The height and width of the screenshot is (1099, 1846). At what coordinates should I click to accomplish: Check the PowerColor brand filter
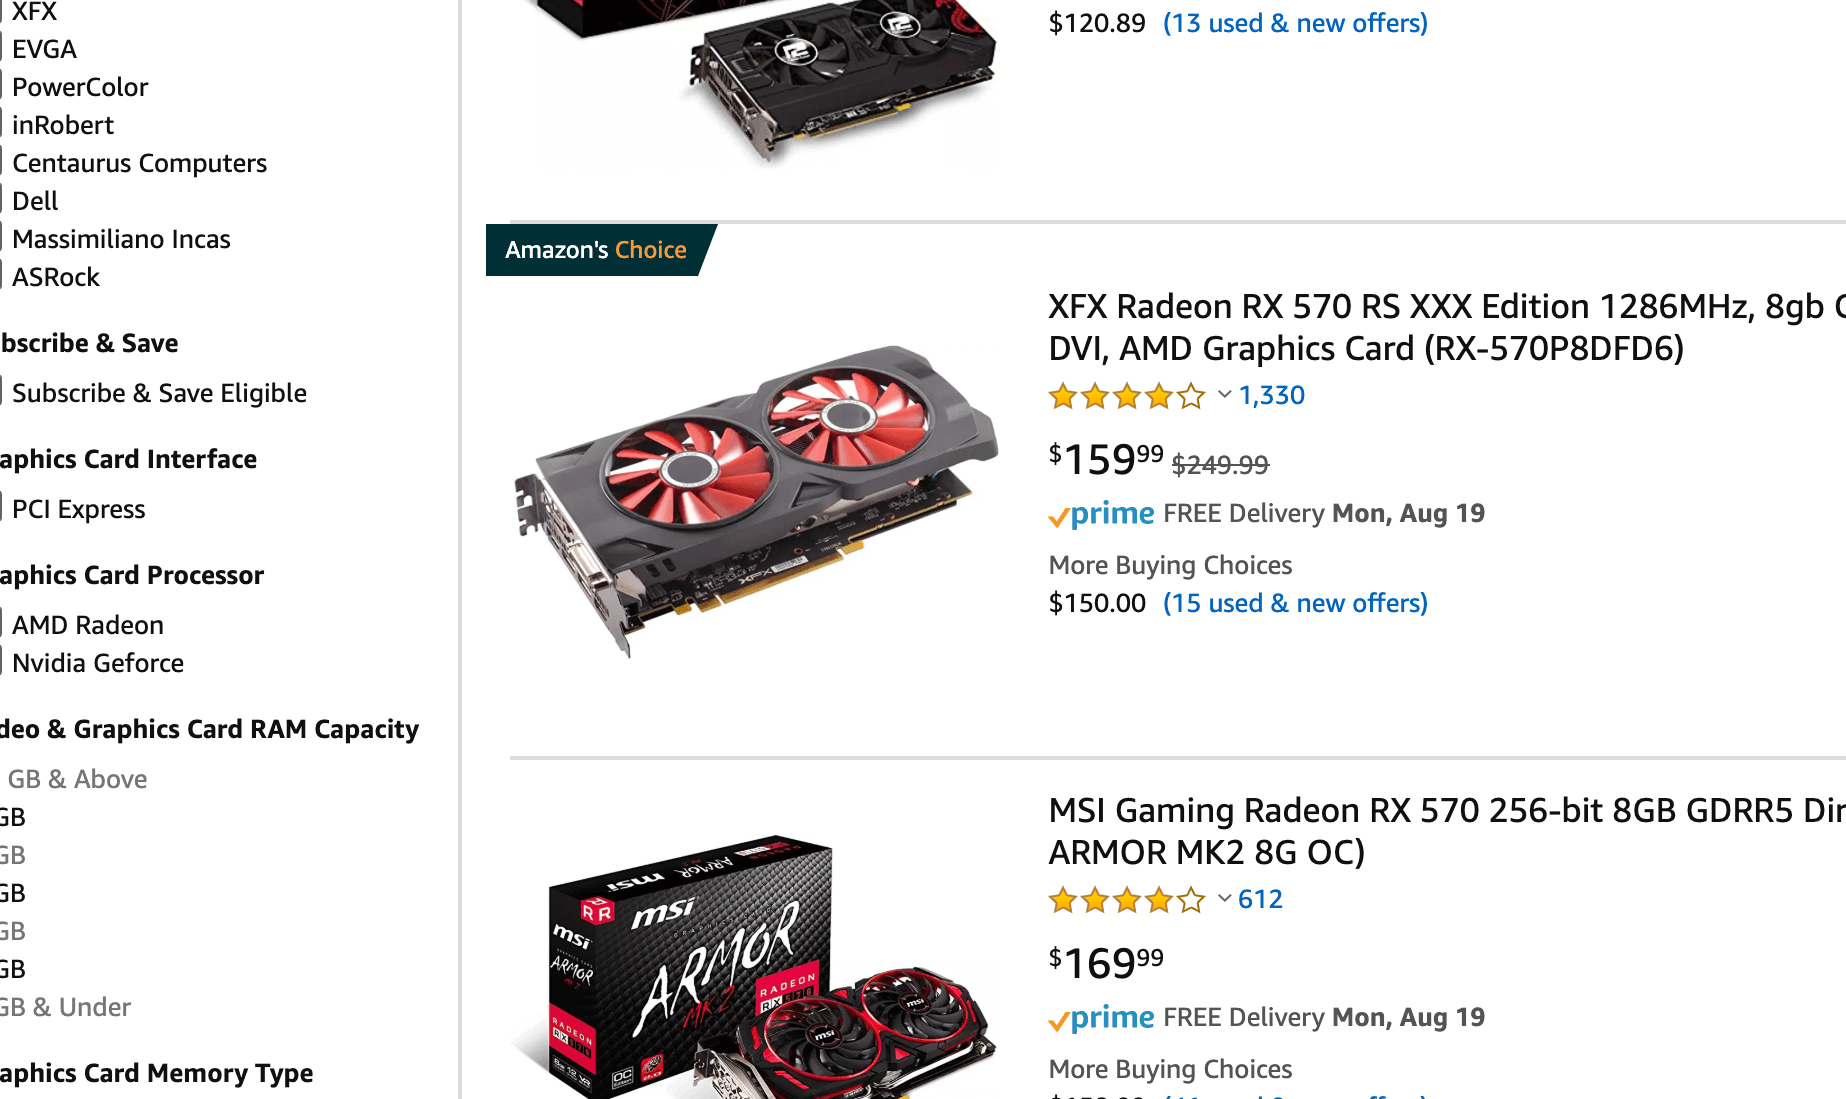point(80,87)
